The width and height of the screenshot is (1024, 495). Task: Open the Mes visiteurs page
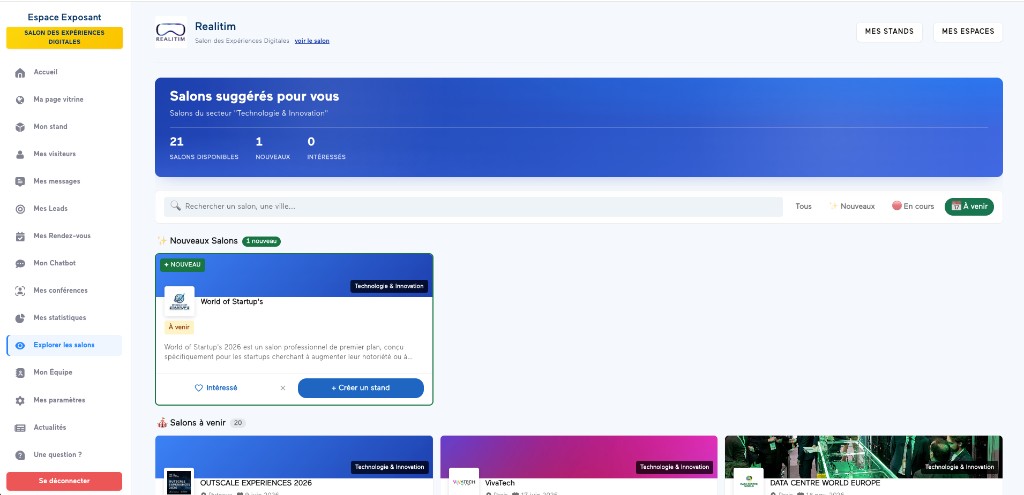(x=64, y=155)
